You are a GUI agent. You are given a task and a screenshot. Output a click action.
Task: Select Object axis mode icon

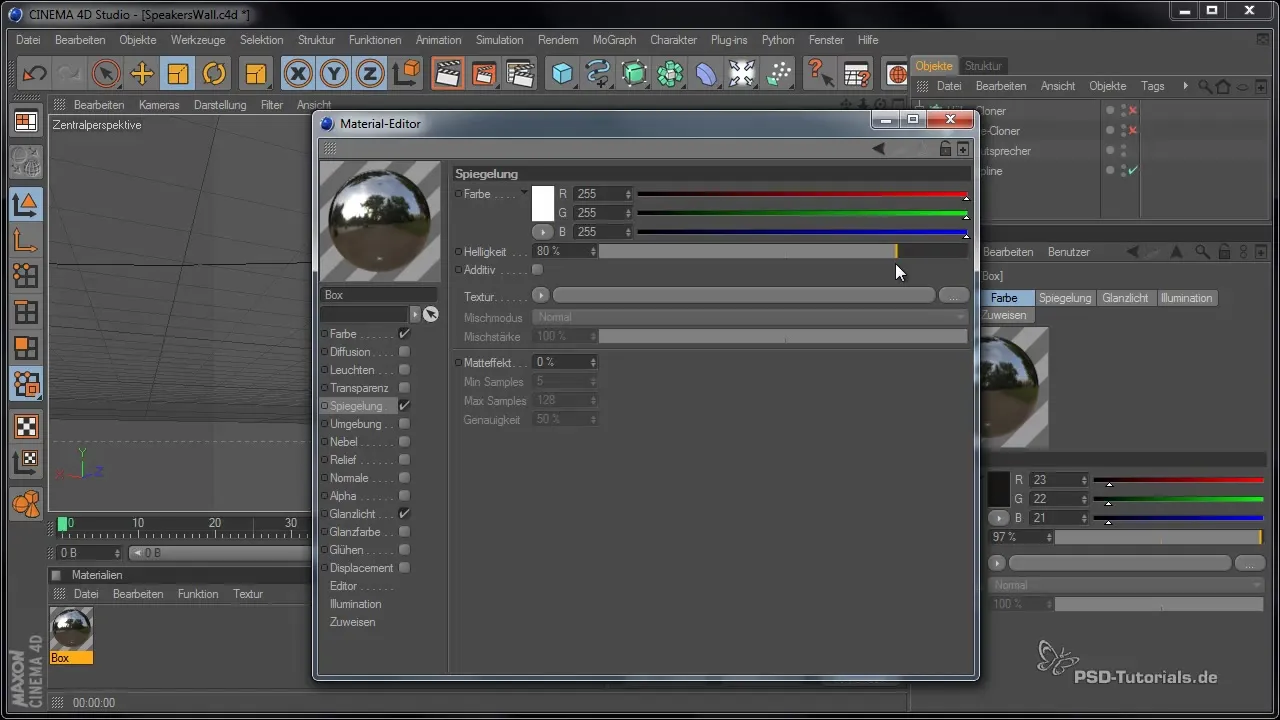pyautogui.click(x=26, y=240)
